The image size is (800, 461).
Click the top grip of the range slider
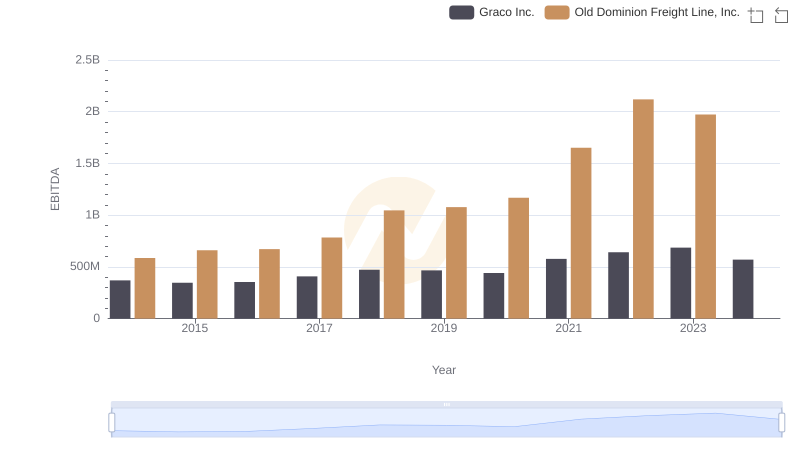[x=446, y=404]
